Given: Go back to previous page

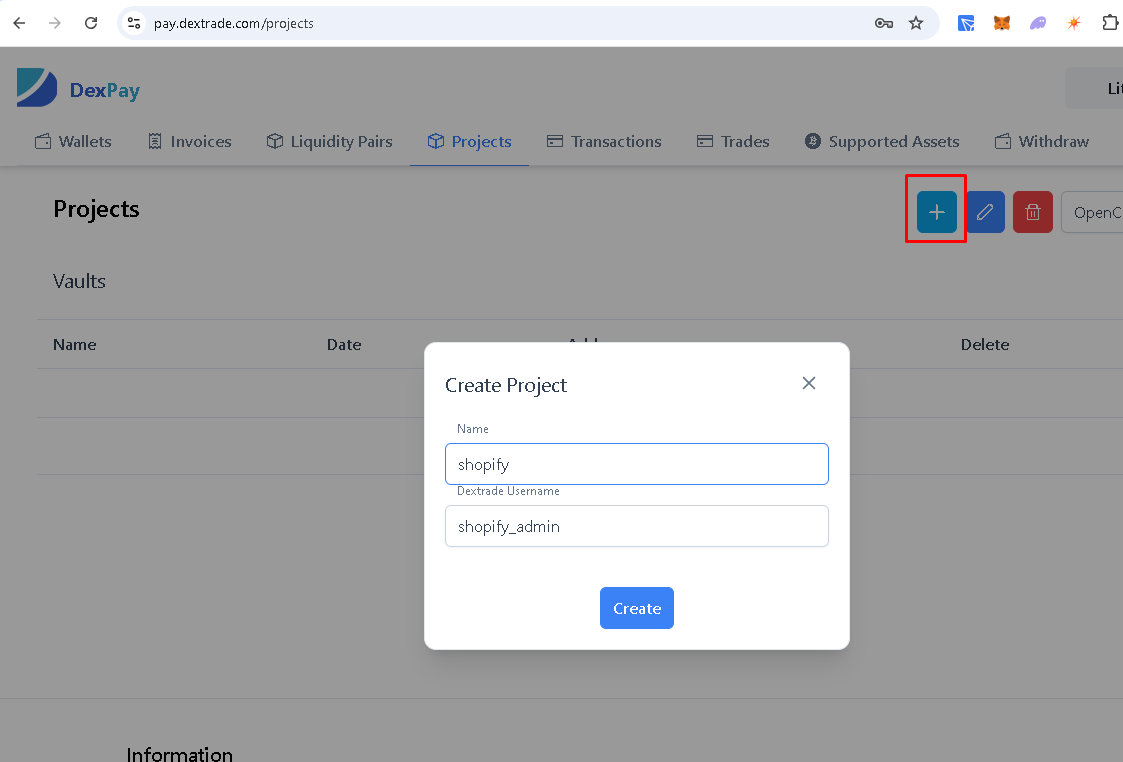Looking at the screenshot, I should tap(19, 23).
